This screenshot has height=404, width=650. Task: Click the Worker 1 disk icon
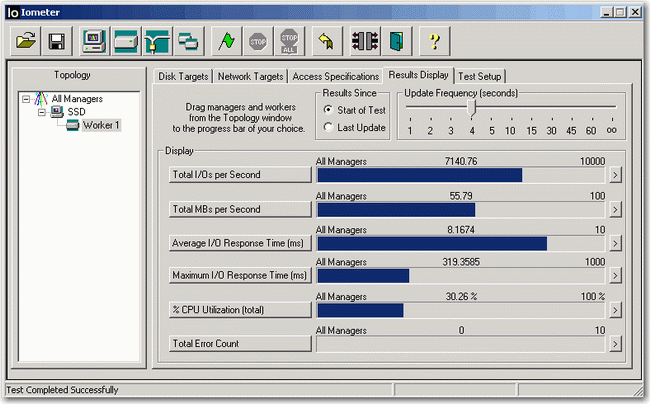(x=73, y=125)
